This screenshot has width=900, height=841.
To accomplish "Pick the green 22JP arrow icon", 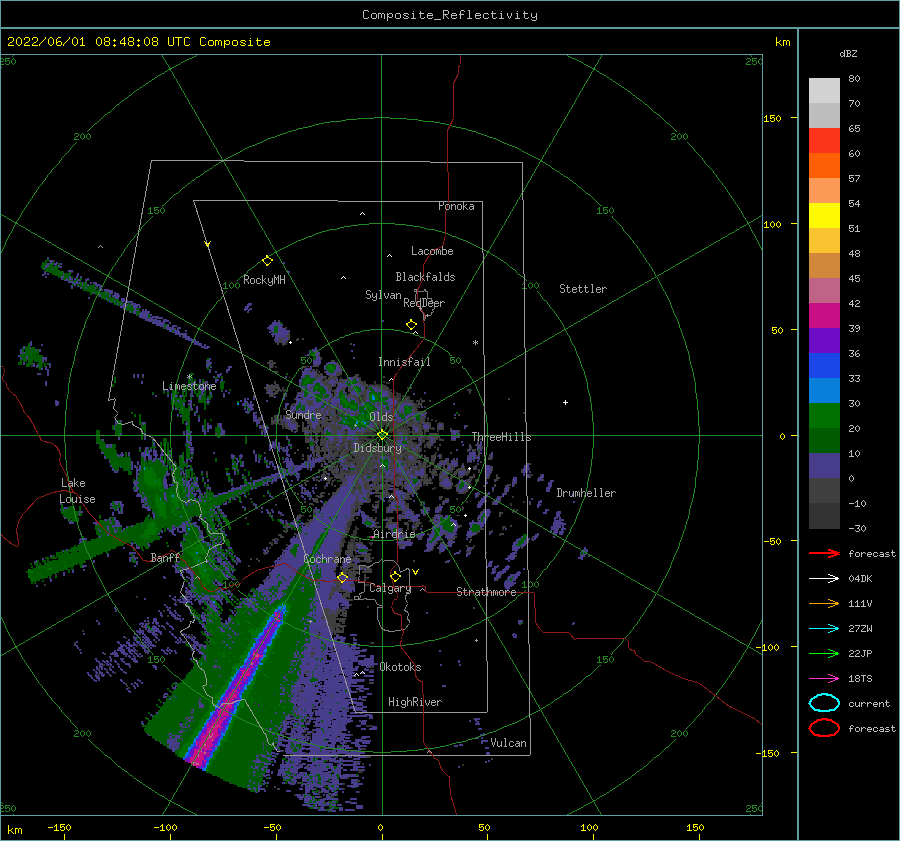I will (x=824, y=653).
